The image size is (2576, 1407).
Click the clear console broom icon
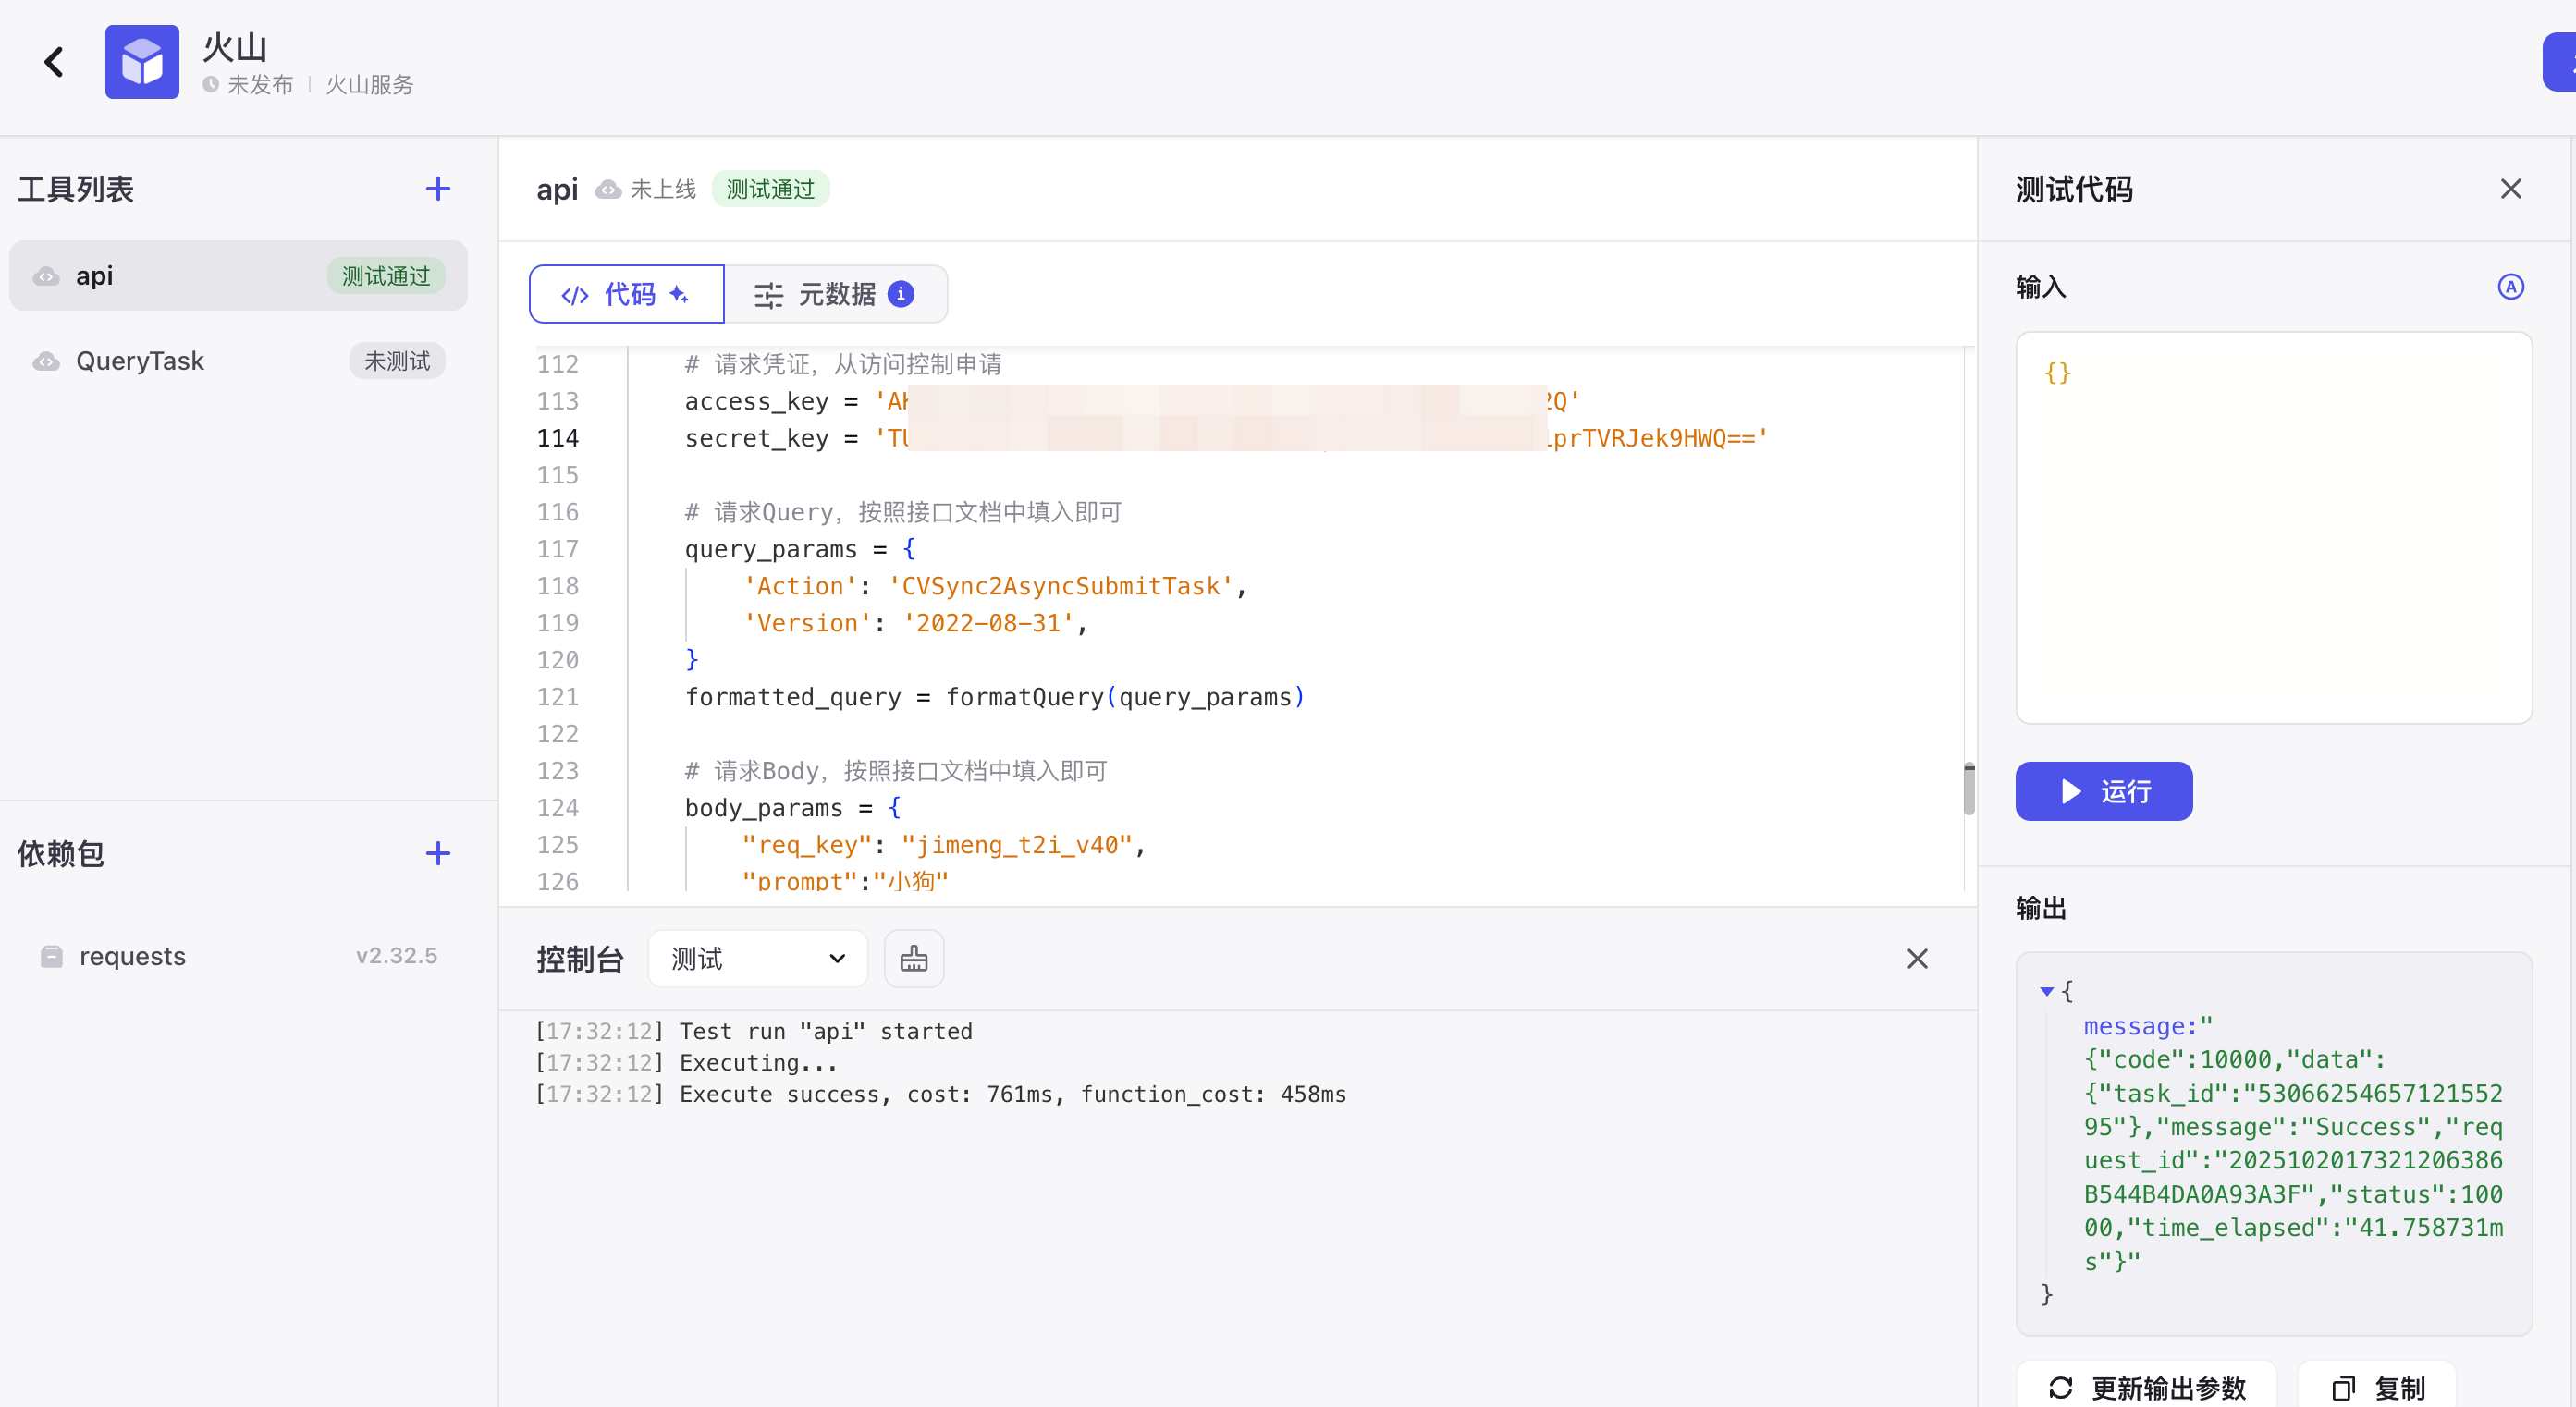[913, 959]
